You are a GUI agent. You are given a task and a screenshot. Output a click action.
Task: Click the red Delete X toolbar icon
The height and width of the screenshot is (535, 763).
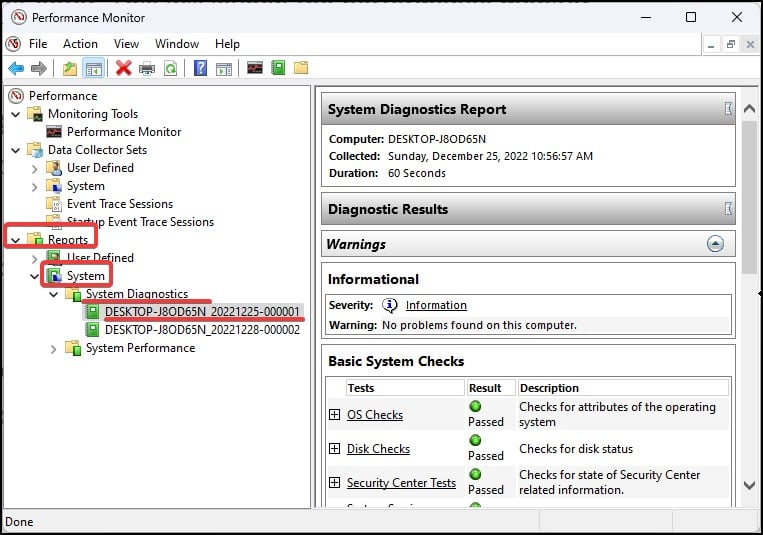[123, 68]
